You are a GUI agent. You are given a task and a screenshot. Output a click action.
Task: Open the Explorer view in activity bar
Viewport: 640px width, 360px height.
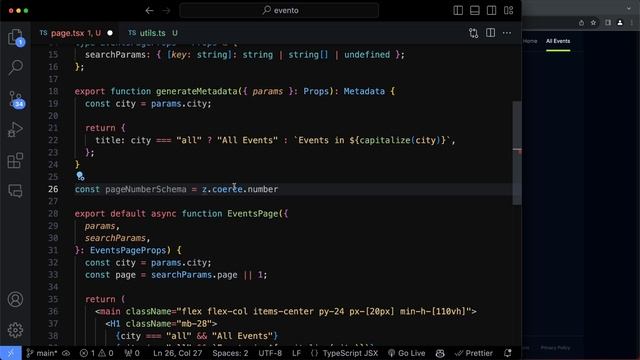16,37
